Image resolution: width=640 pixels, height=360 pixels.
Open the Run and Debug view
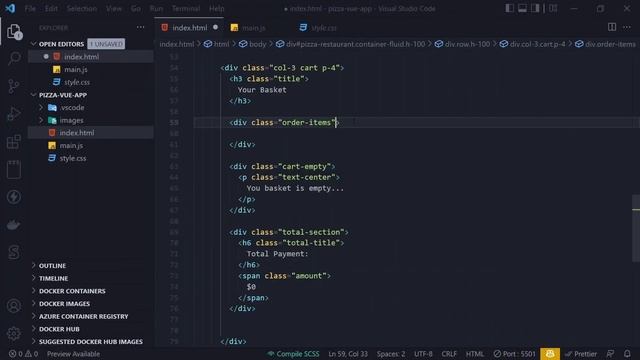tap(14, 114)
